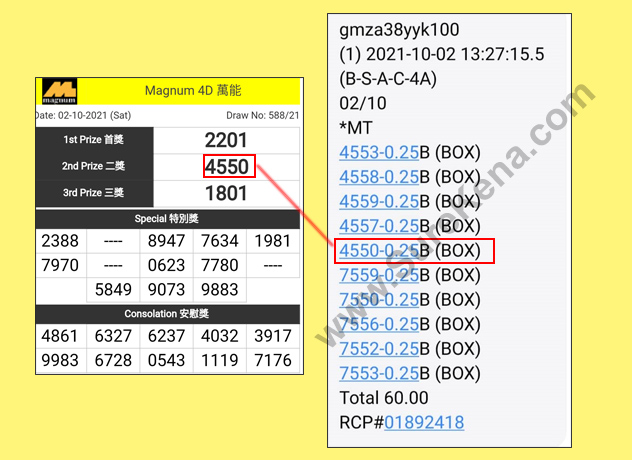
Task: Select consolation number 6728
Action: point(113,360)
